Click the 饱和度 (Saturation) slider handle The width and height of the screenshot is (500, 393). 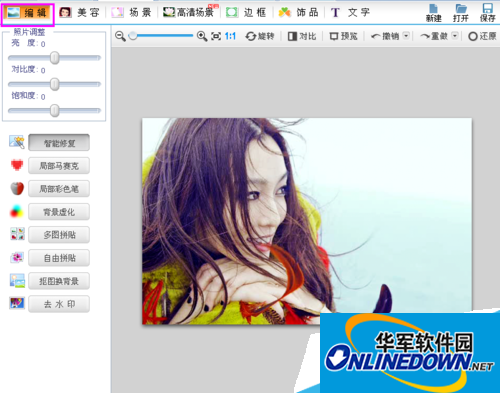(55, 110)
